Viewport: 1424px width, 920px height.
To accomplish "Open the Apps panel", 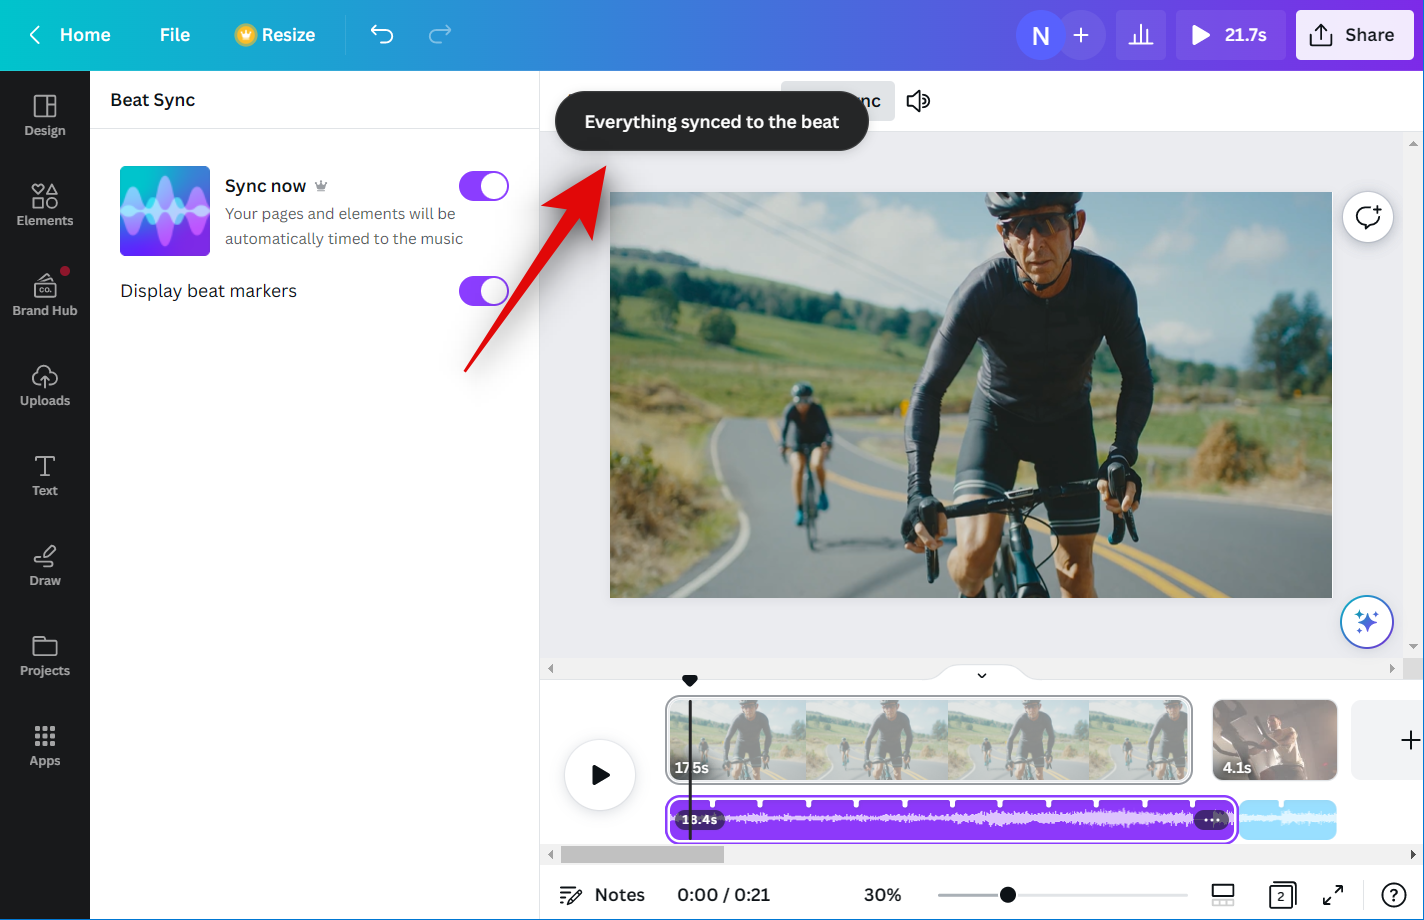I will point(45,745).
